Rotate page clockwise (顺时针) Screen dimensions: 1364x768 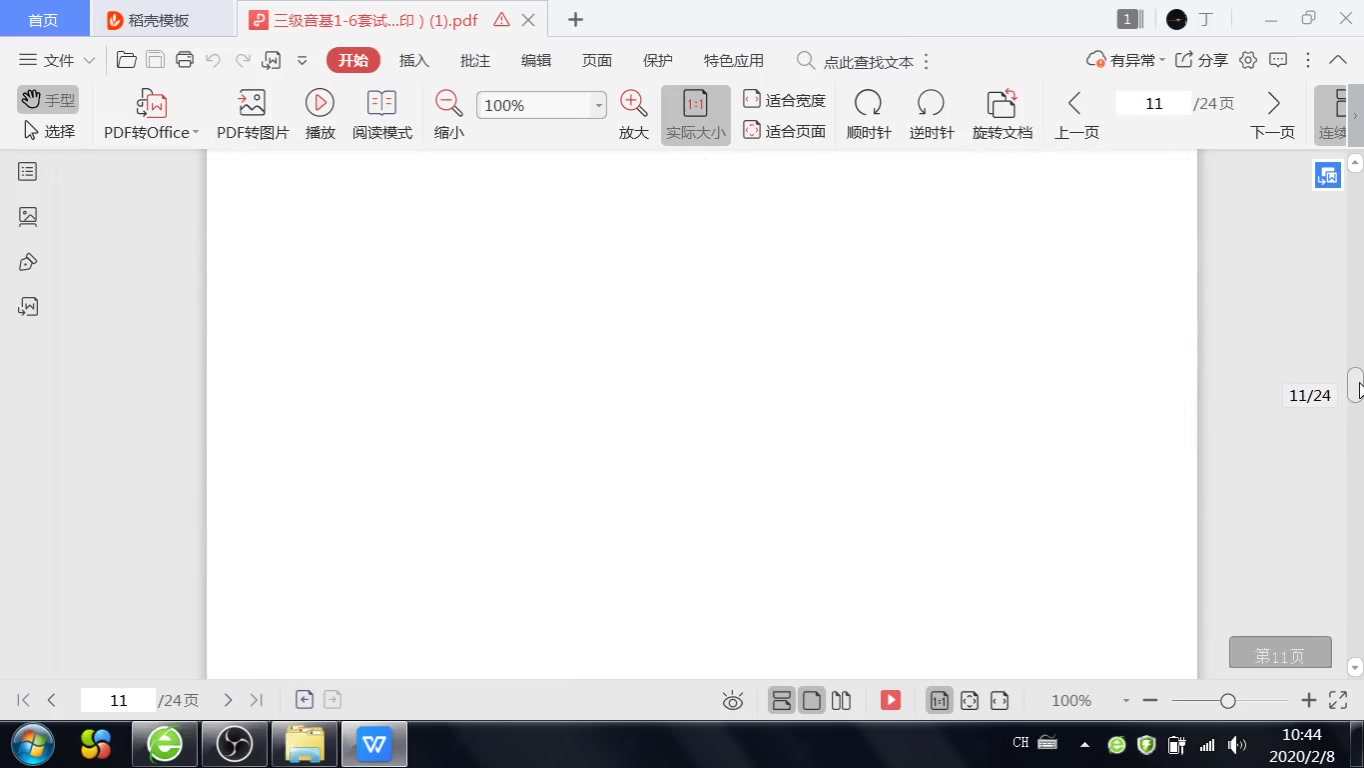[x=868, y=115]
